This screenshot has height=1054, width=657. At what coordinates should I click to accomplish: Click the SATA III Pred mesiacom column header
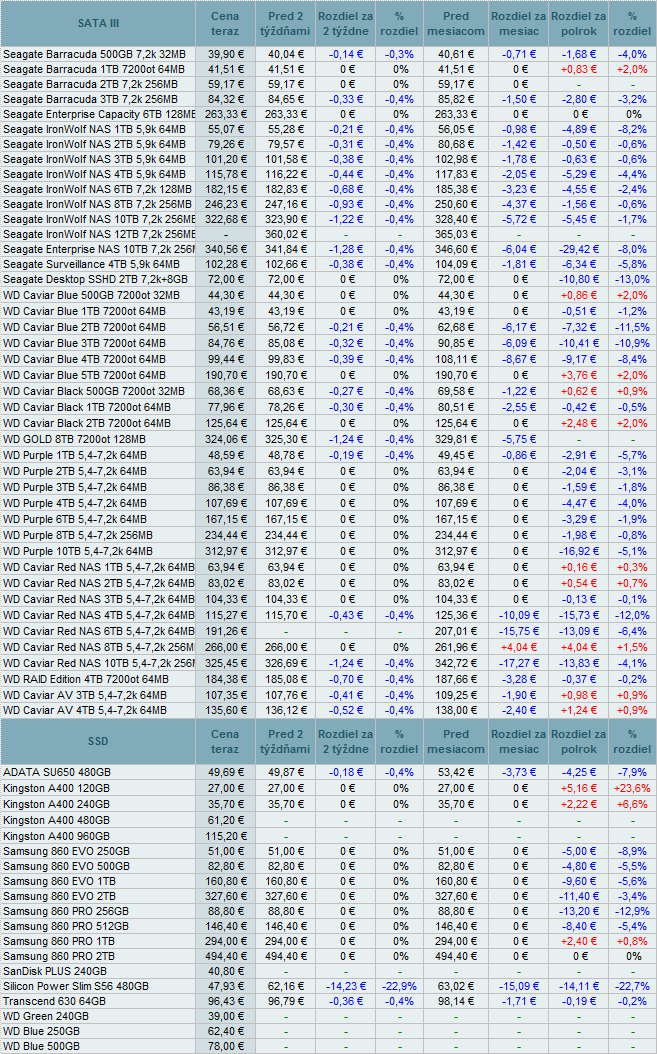coord(456,24)
